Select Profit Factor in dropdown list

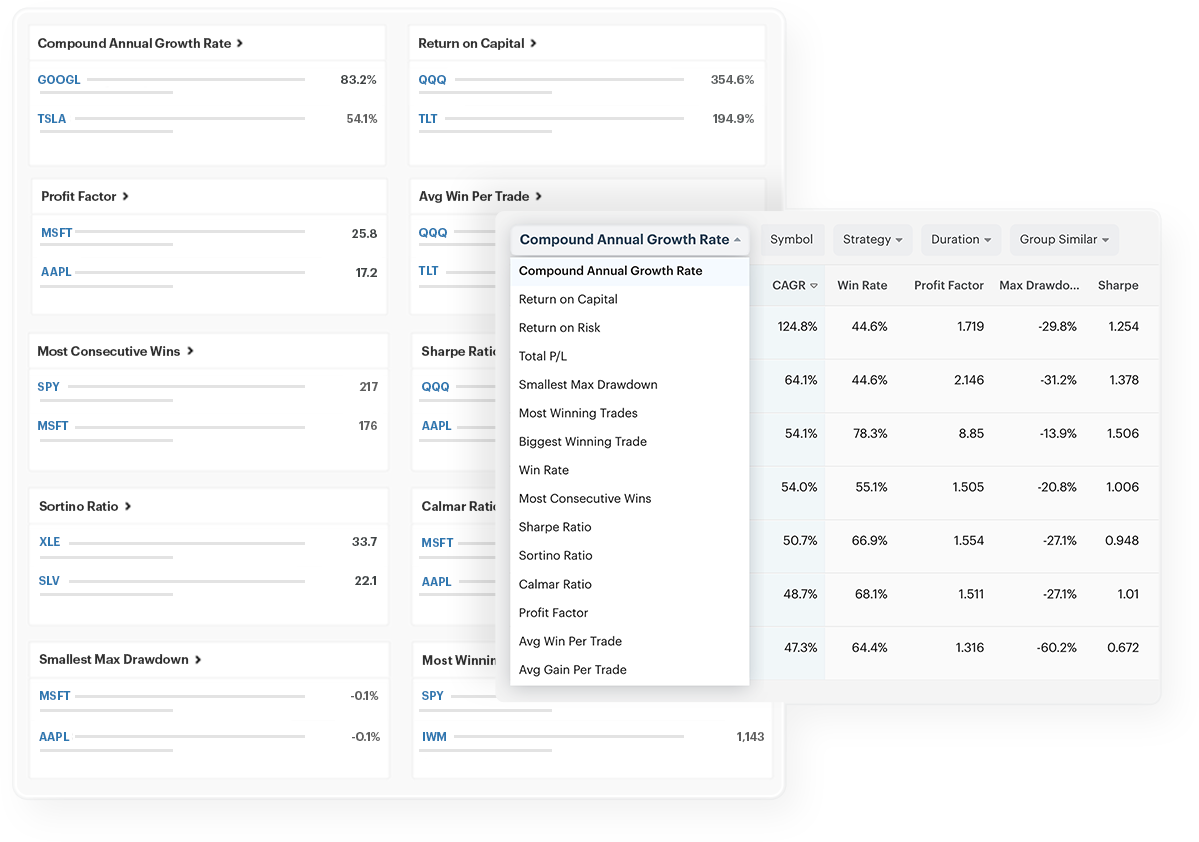pyautogui.click(x=629, y=613)
